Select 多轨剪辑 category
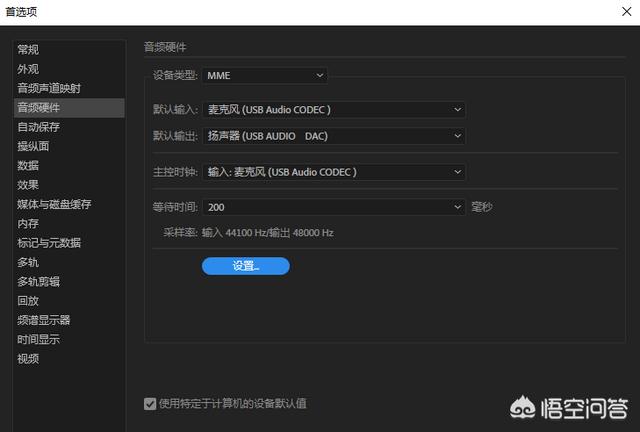The height and width of the screenshot is (432, 640). point(38,281)
